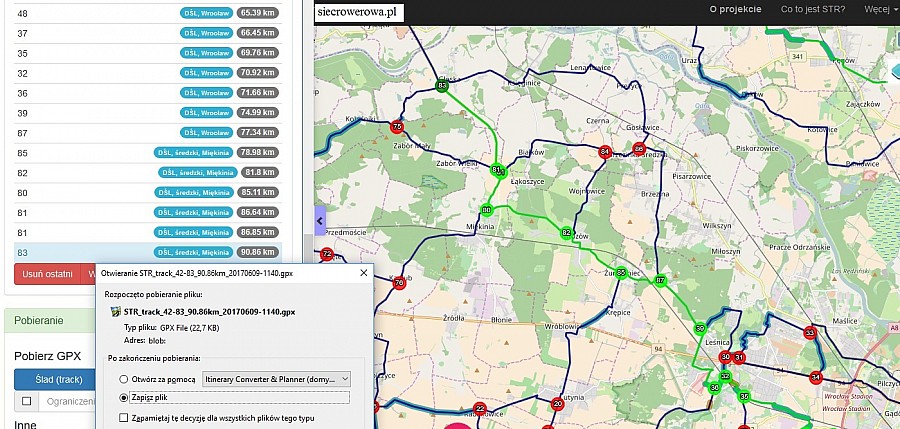Expand the 'Więcej' navigation dropdown
The image size is (900, 429).
click(x=876, y=9)
